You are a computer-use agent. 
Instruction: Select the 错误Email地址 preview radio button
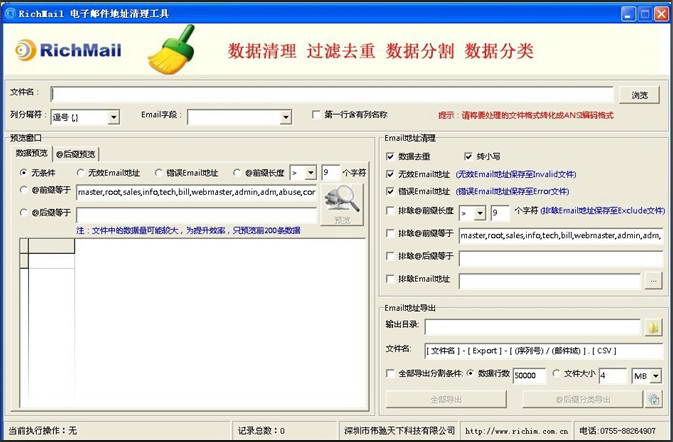[158, 173]
